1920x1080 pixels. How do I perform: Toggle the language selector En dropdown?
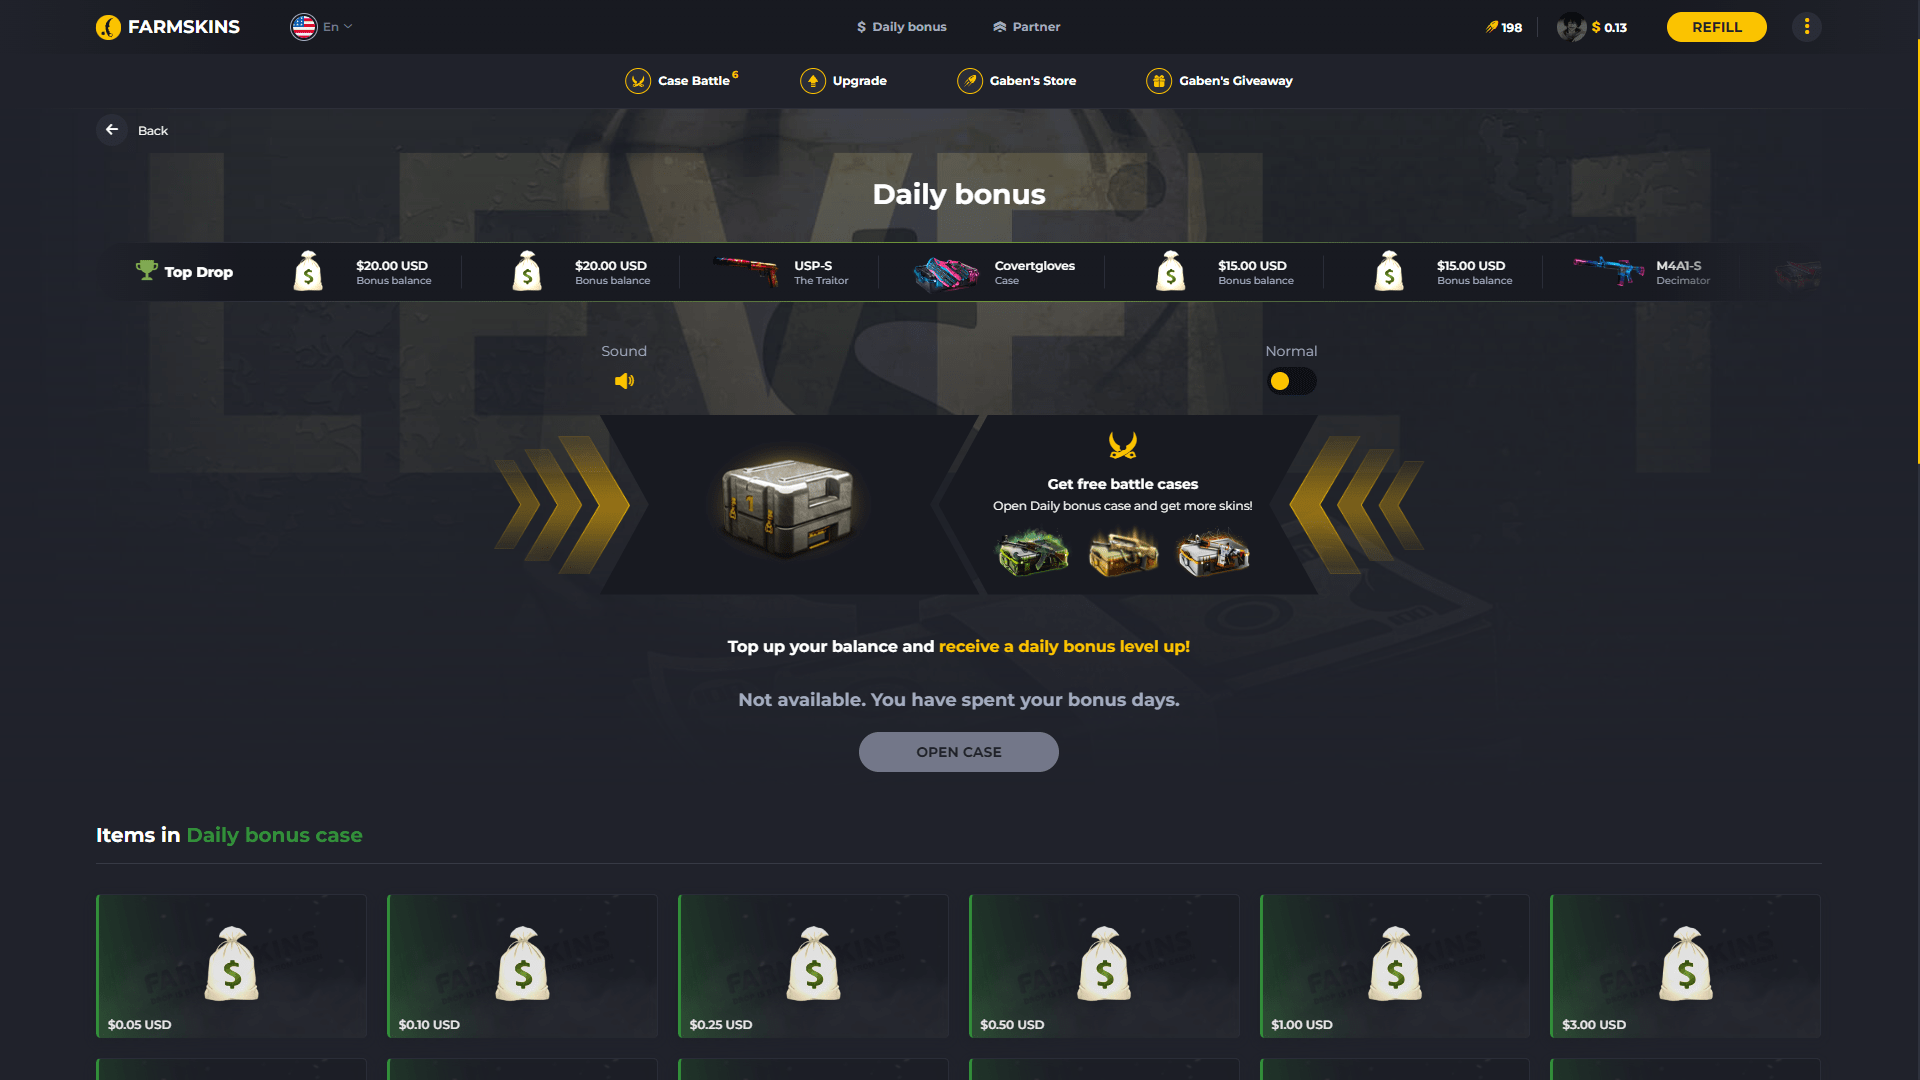click(x=322, y=26)
